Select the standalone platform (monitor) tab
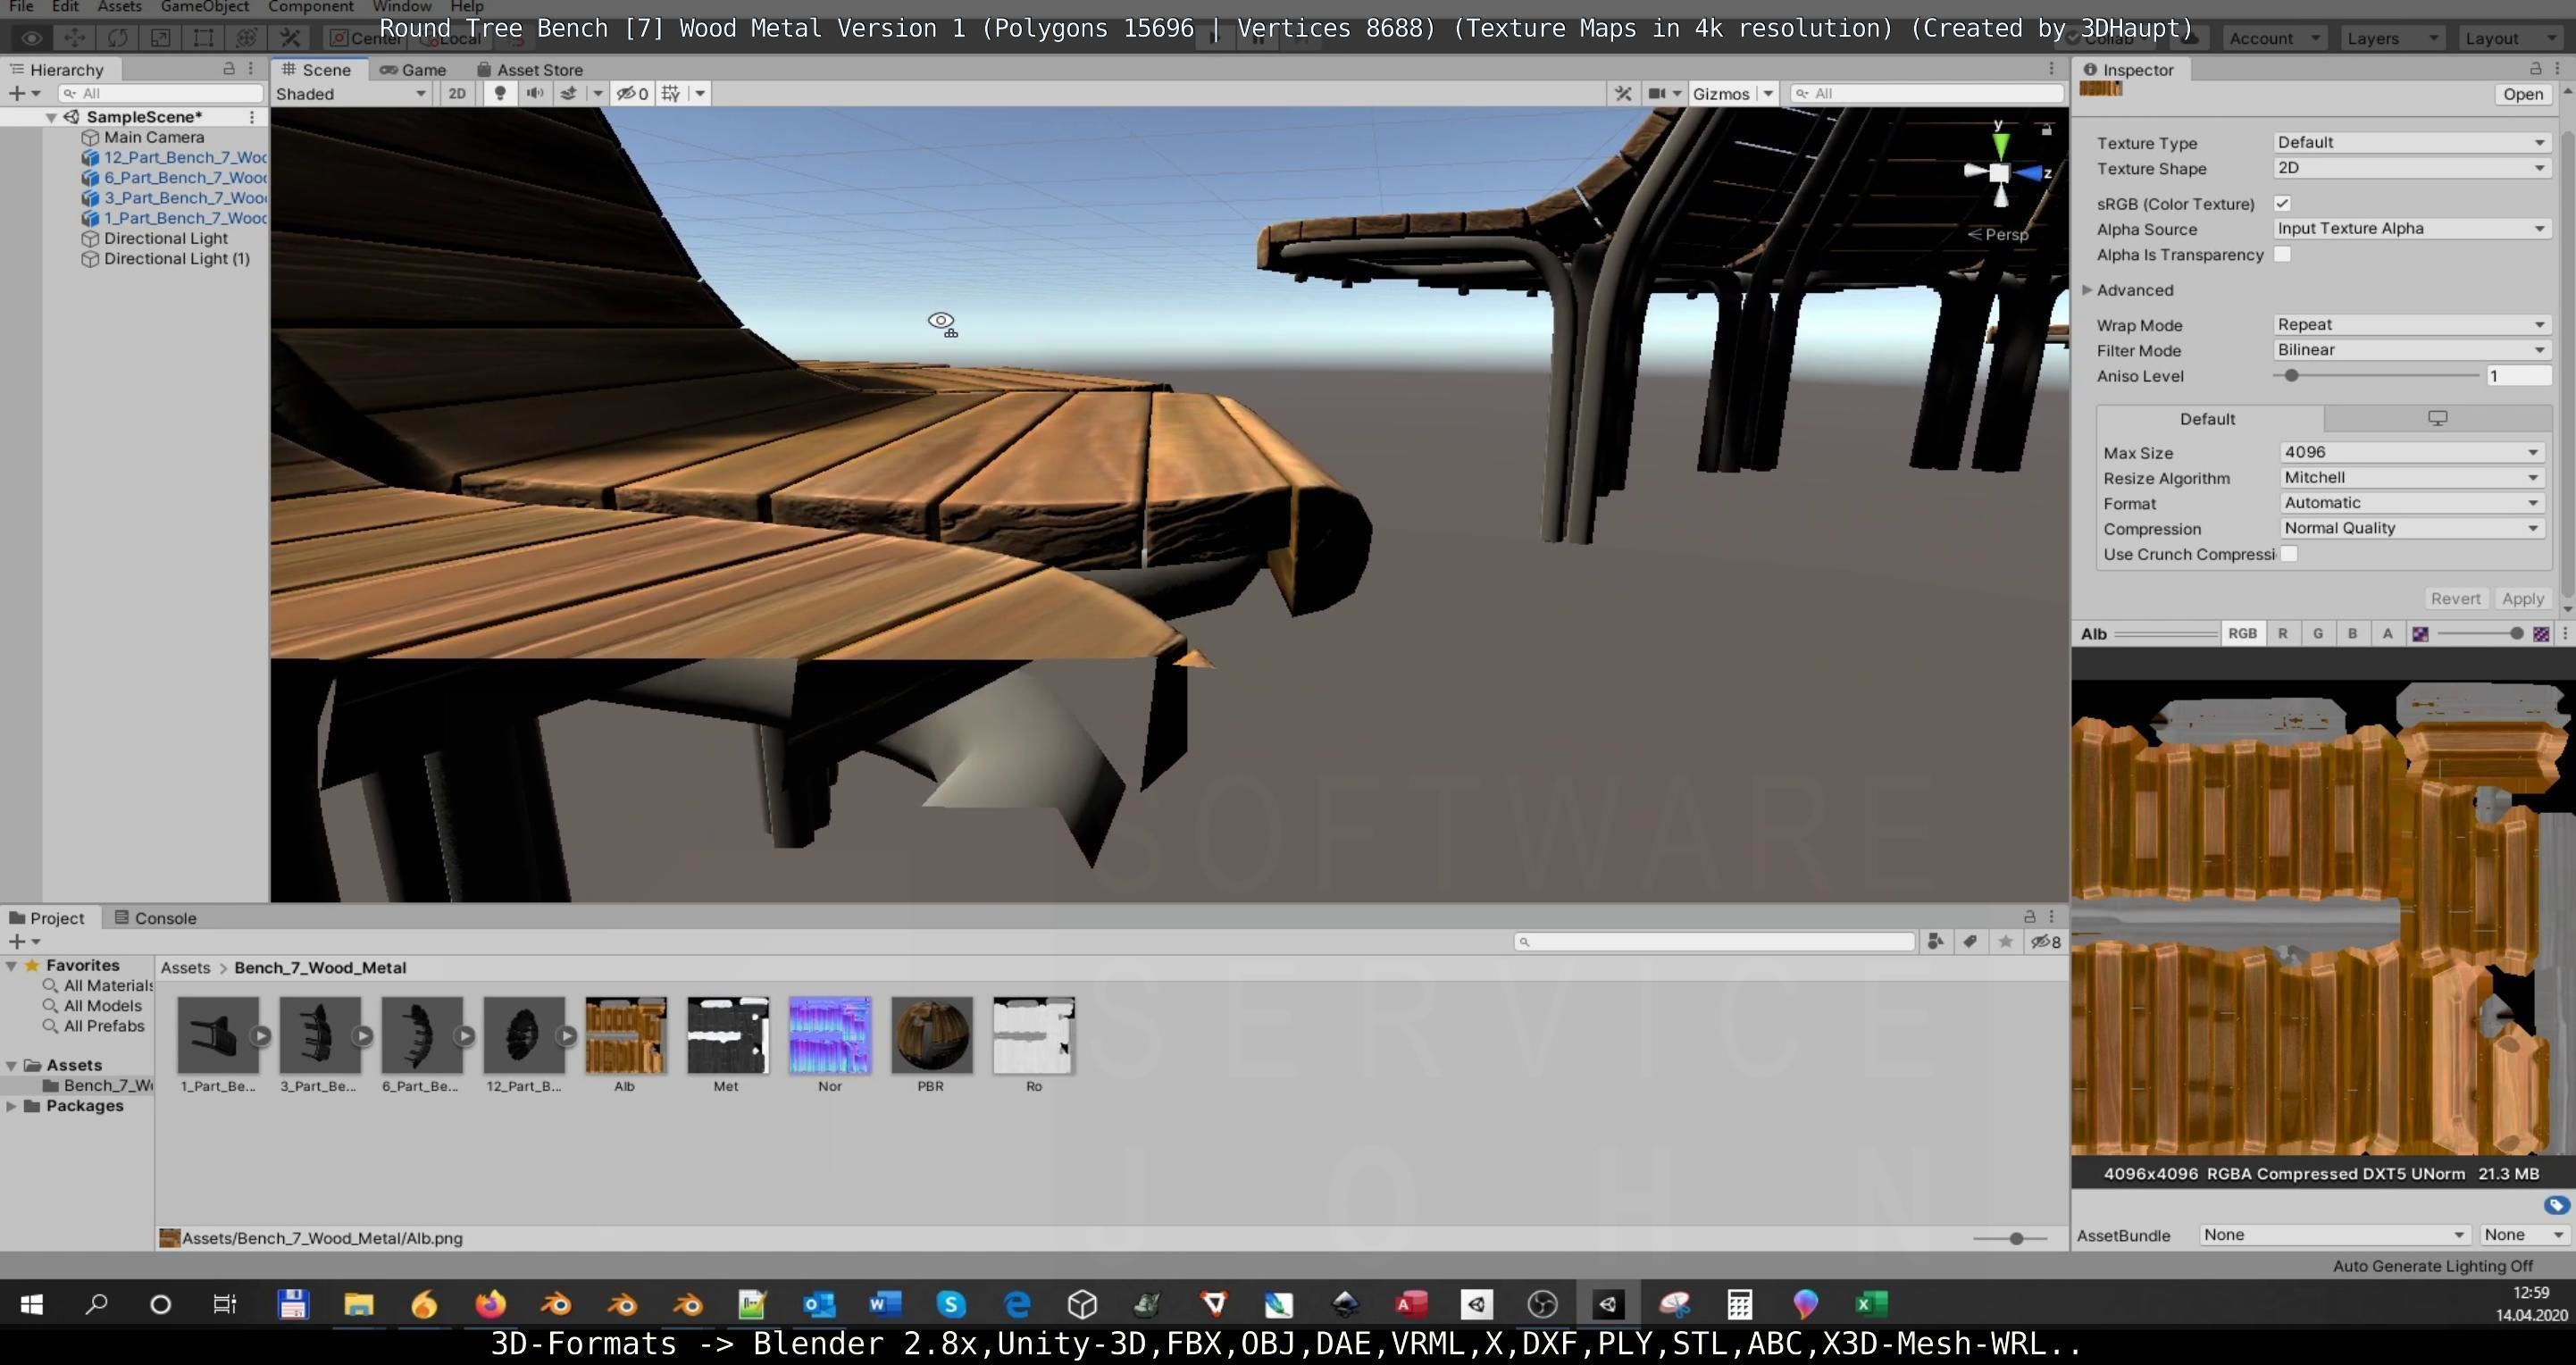This screenshot has height=1365, width=2576. pos(2437,418)
